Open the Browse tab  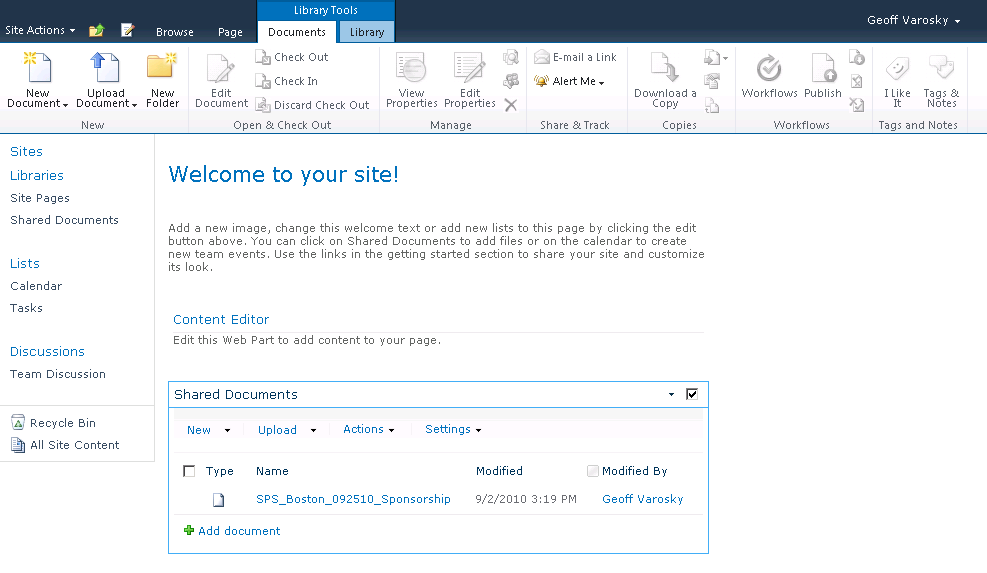tap(174, 32)
